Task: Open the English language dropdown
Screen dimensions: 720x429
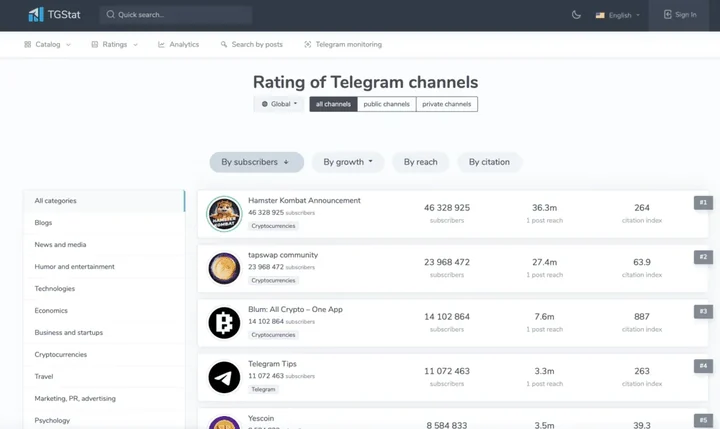Action: point(618,15)
